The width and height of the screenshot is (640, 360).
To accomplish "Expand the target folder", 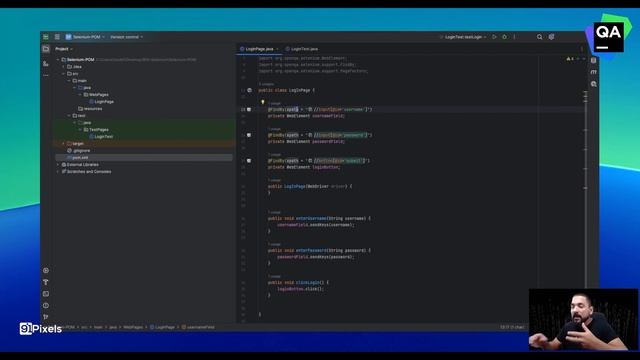I will coord(64,144).
